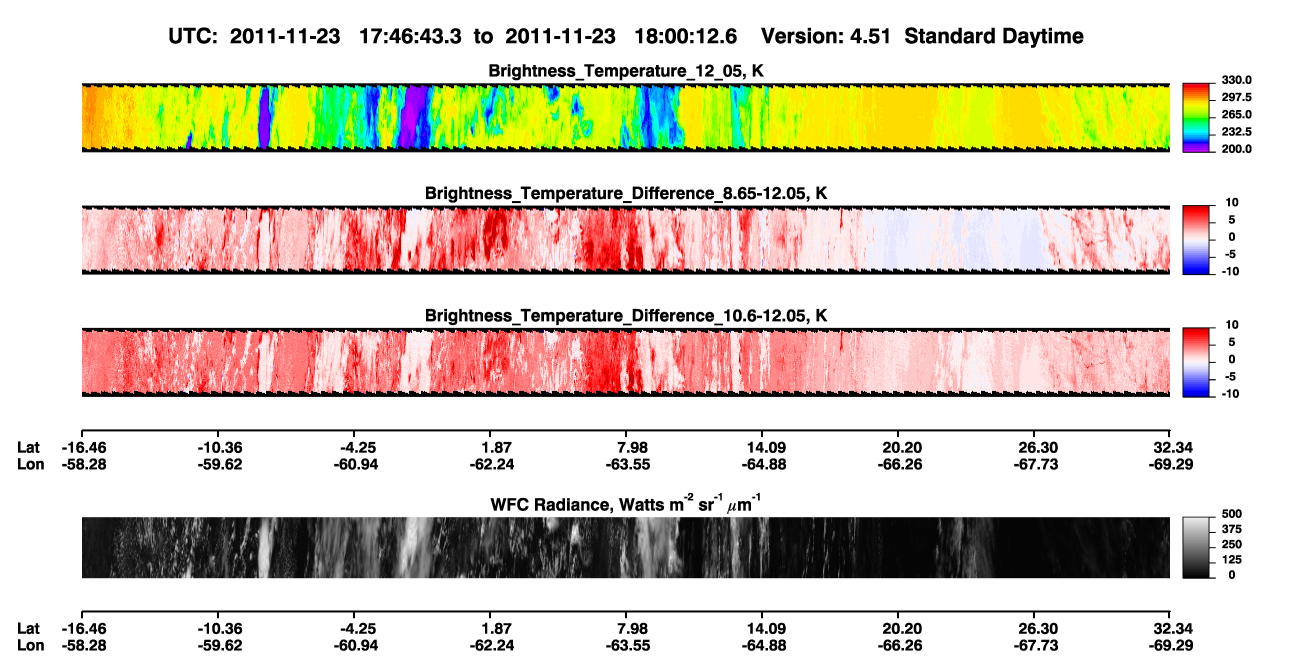Click longitude '-66.26' on the axis above WFC Radiance

pyautogui.click(x=900, y=464)
